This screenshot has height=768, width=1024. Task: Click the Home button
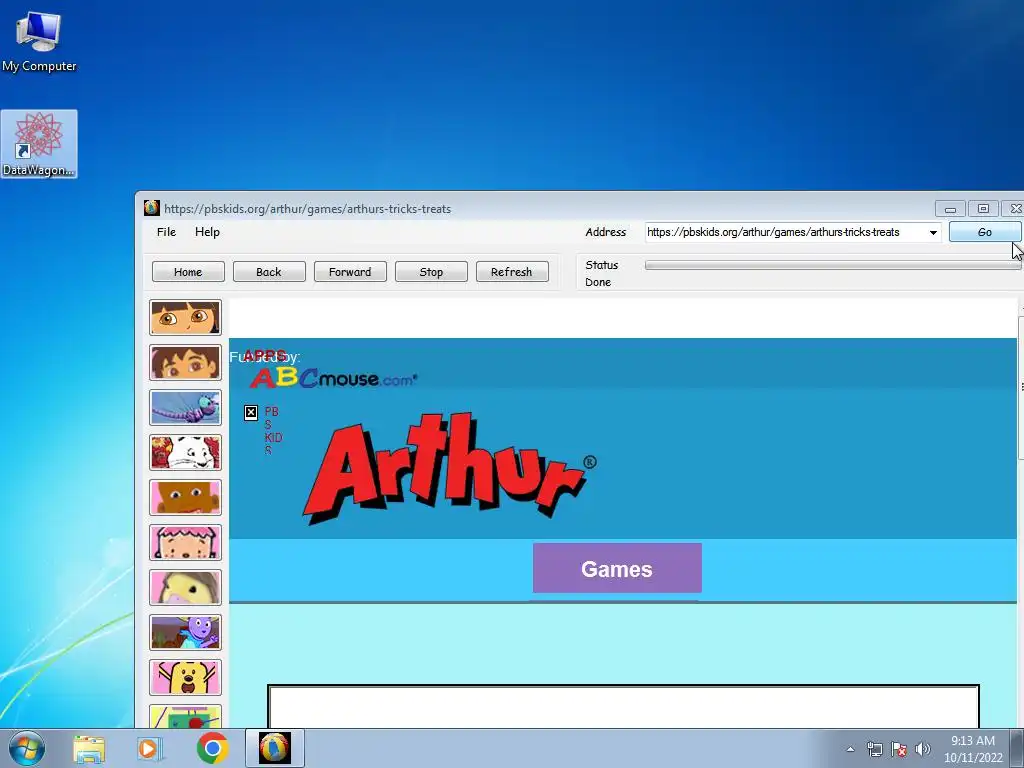pyautogui.click(x=188, y=272)
